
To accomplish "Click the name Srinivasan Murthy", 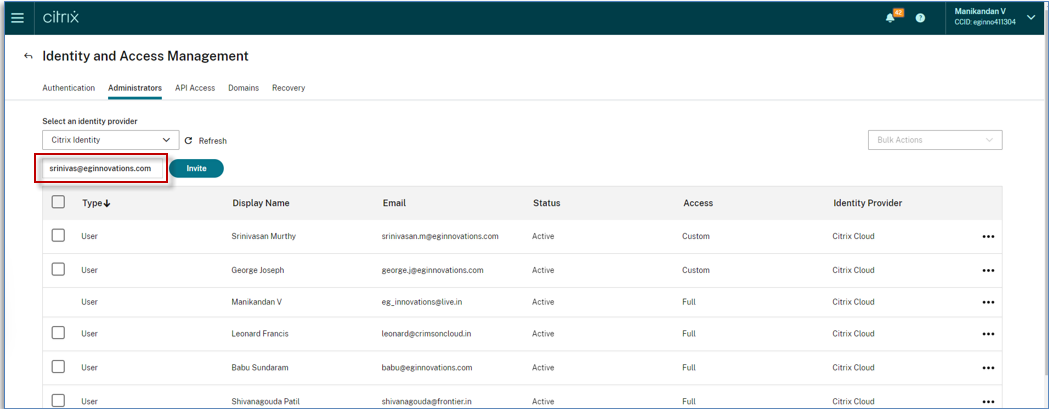I will (264, 236).
